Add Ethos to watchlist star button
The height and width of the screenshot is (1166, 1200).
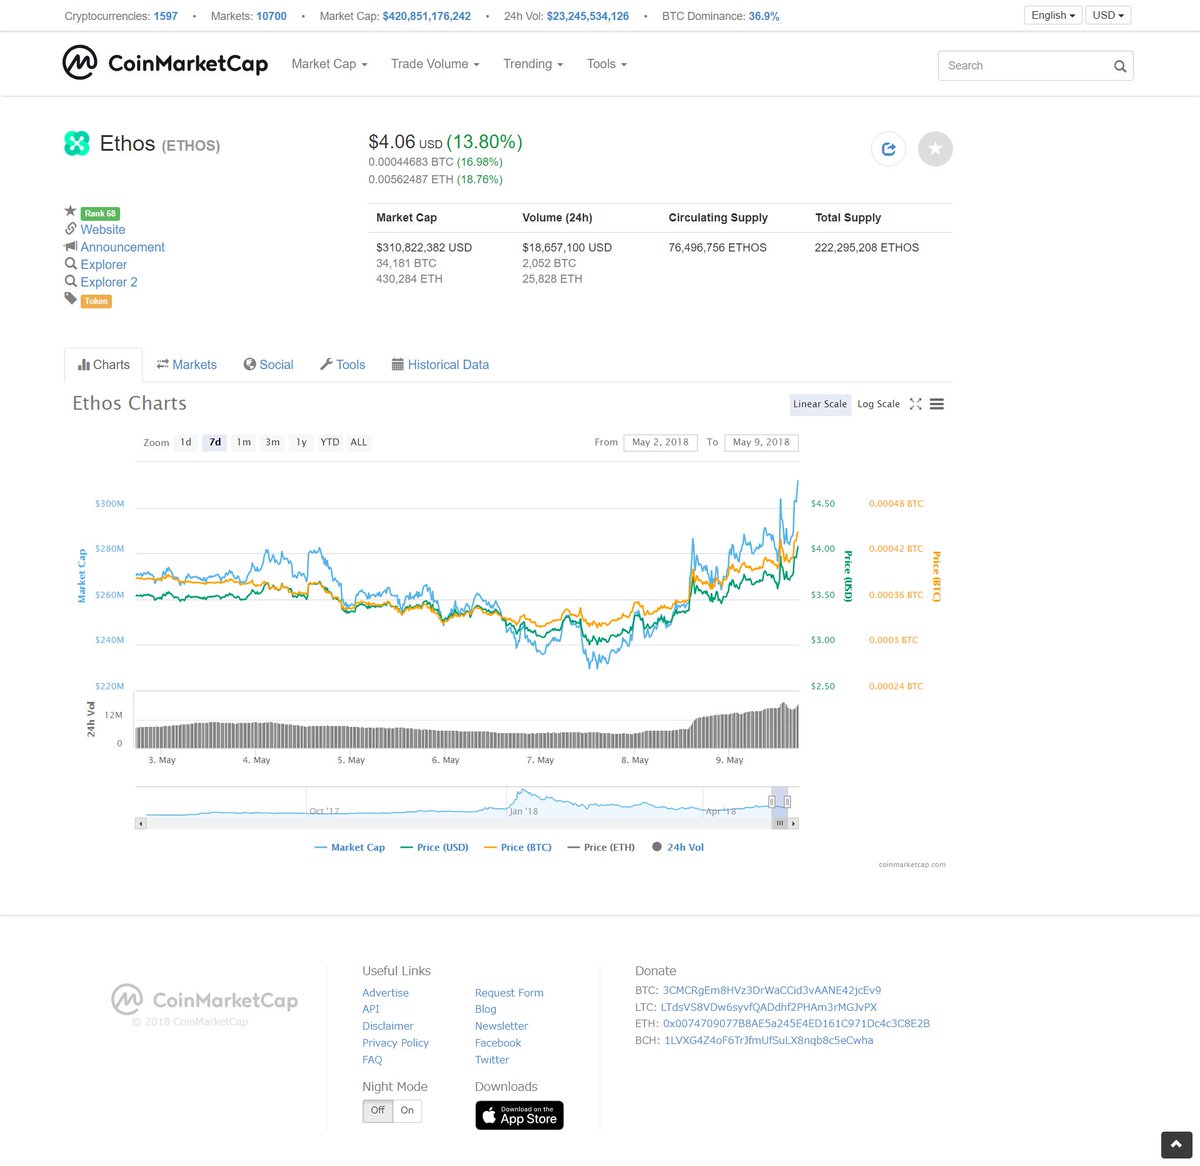(x=935, y=149)
